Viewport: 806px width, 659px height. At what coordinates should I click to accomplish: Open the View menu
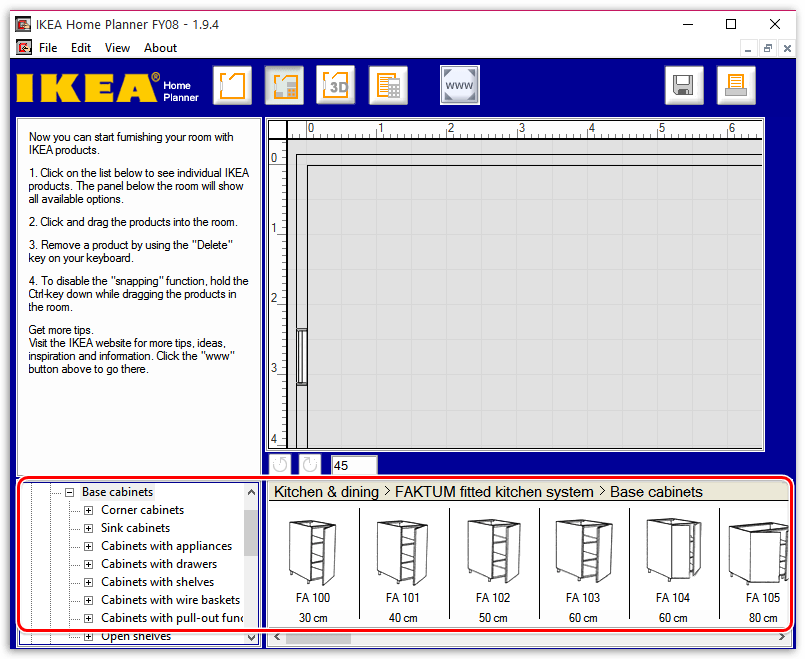pyautogui.click(x=117, y=48)
